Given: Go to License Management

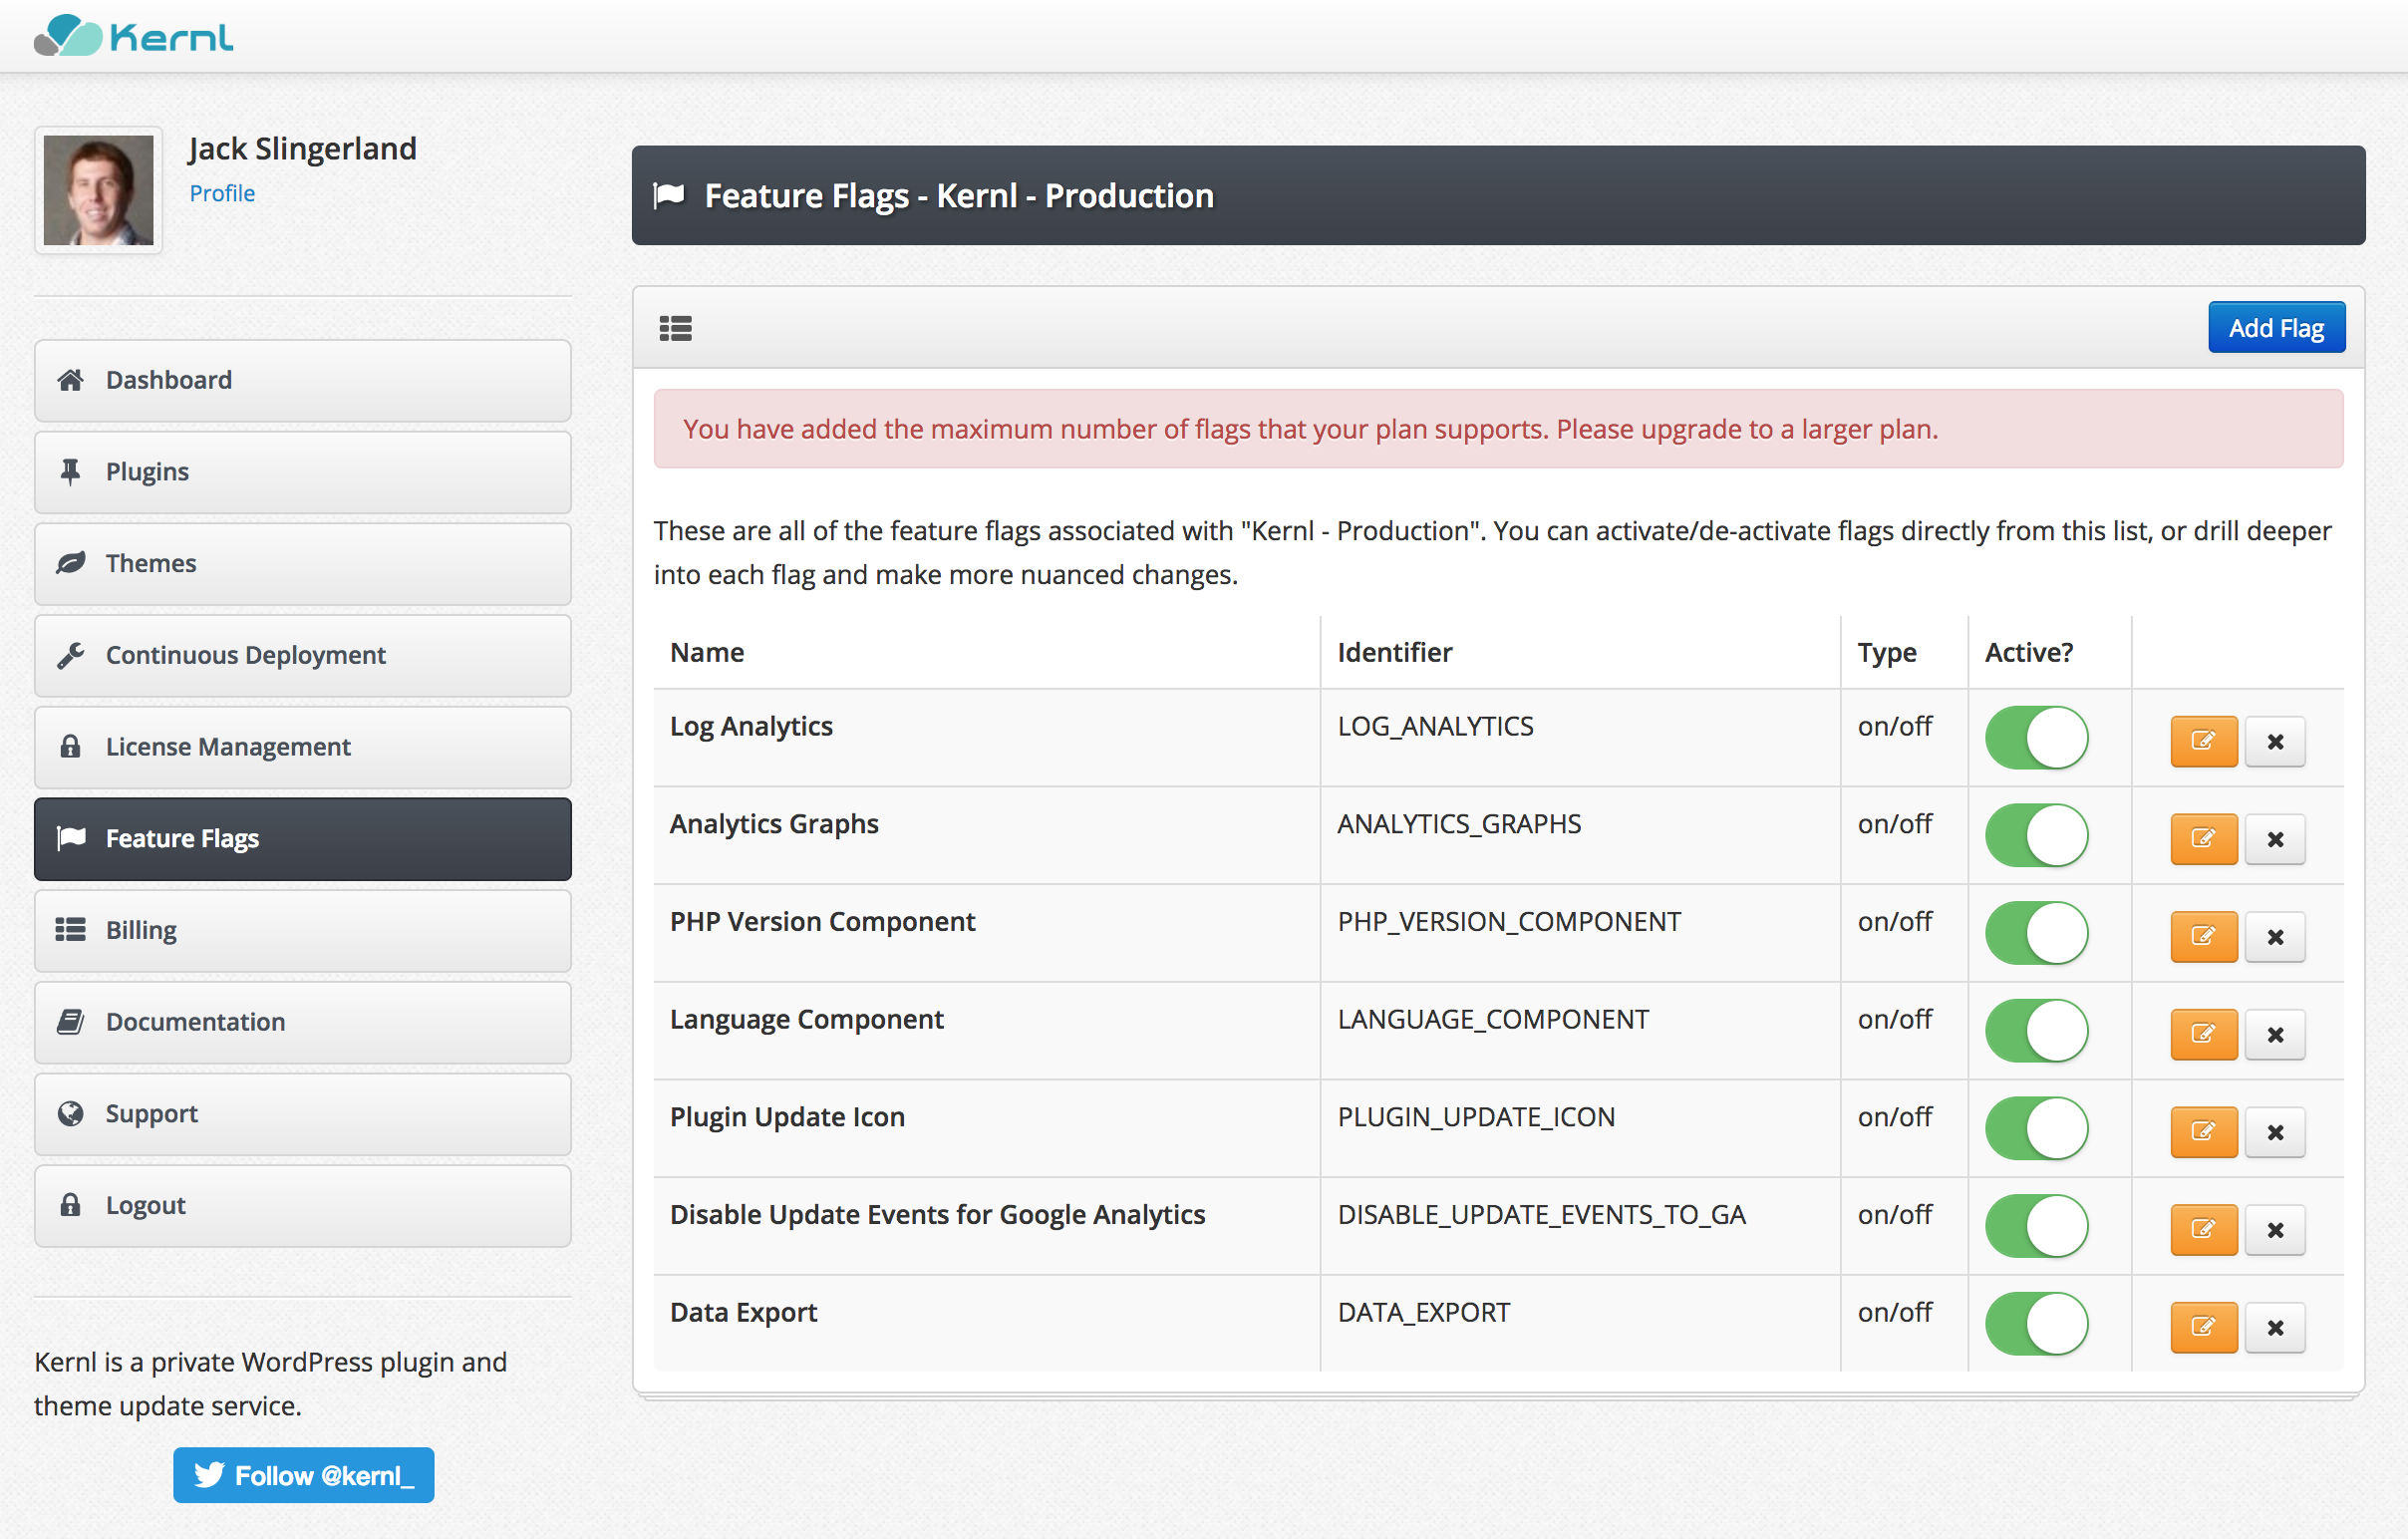Looking at the screenshot, I should click(302, 747).
